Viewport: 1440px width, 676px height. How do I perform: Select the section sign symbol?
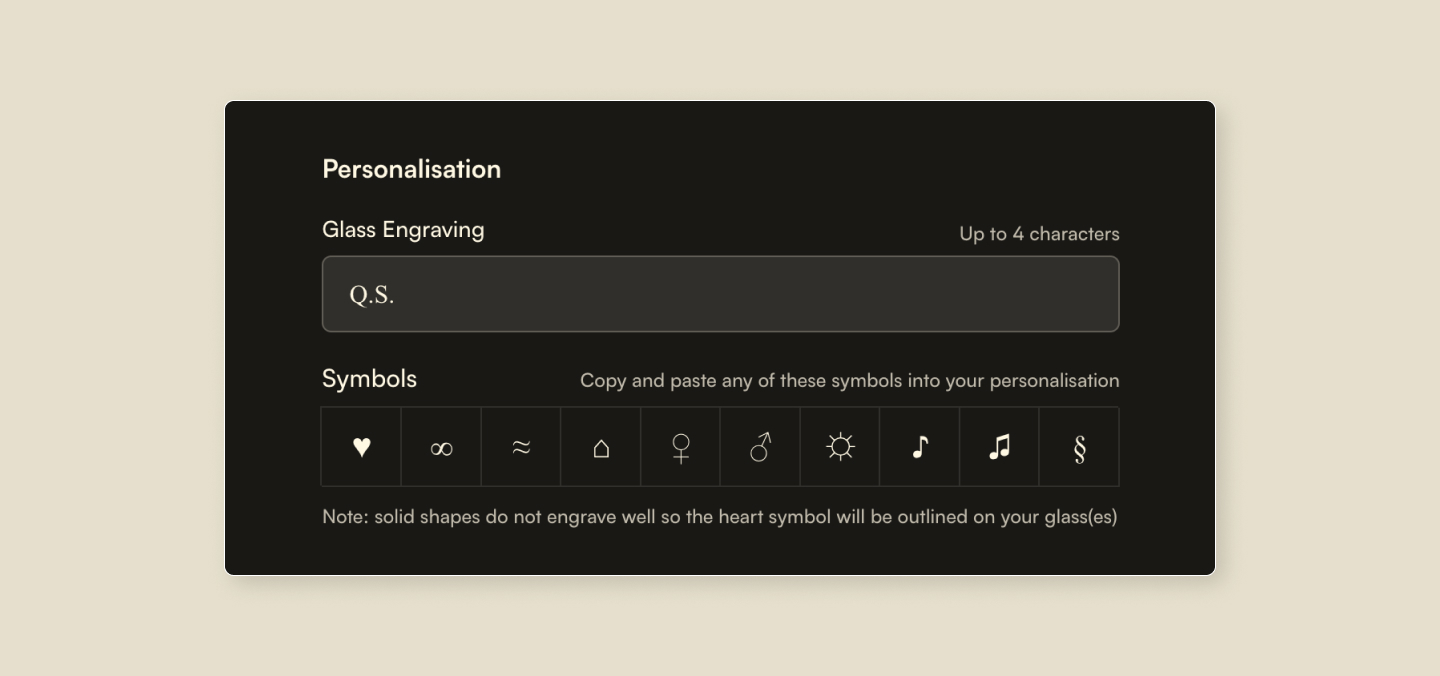(1079, 446)
